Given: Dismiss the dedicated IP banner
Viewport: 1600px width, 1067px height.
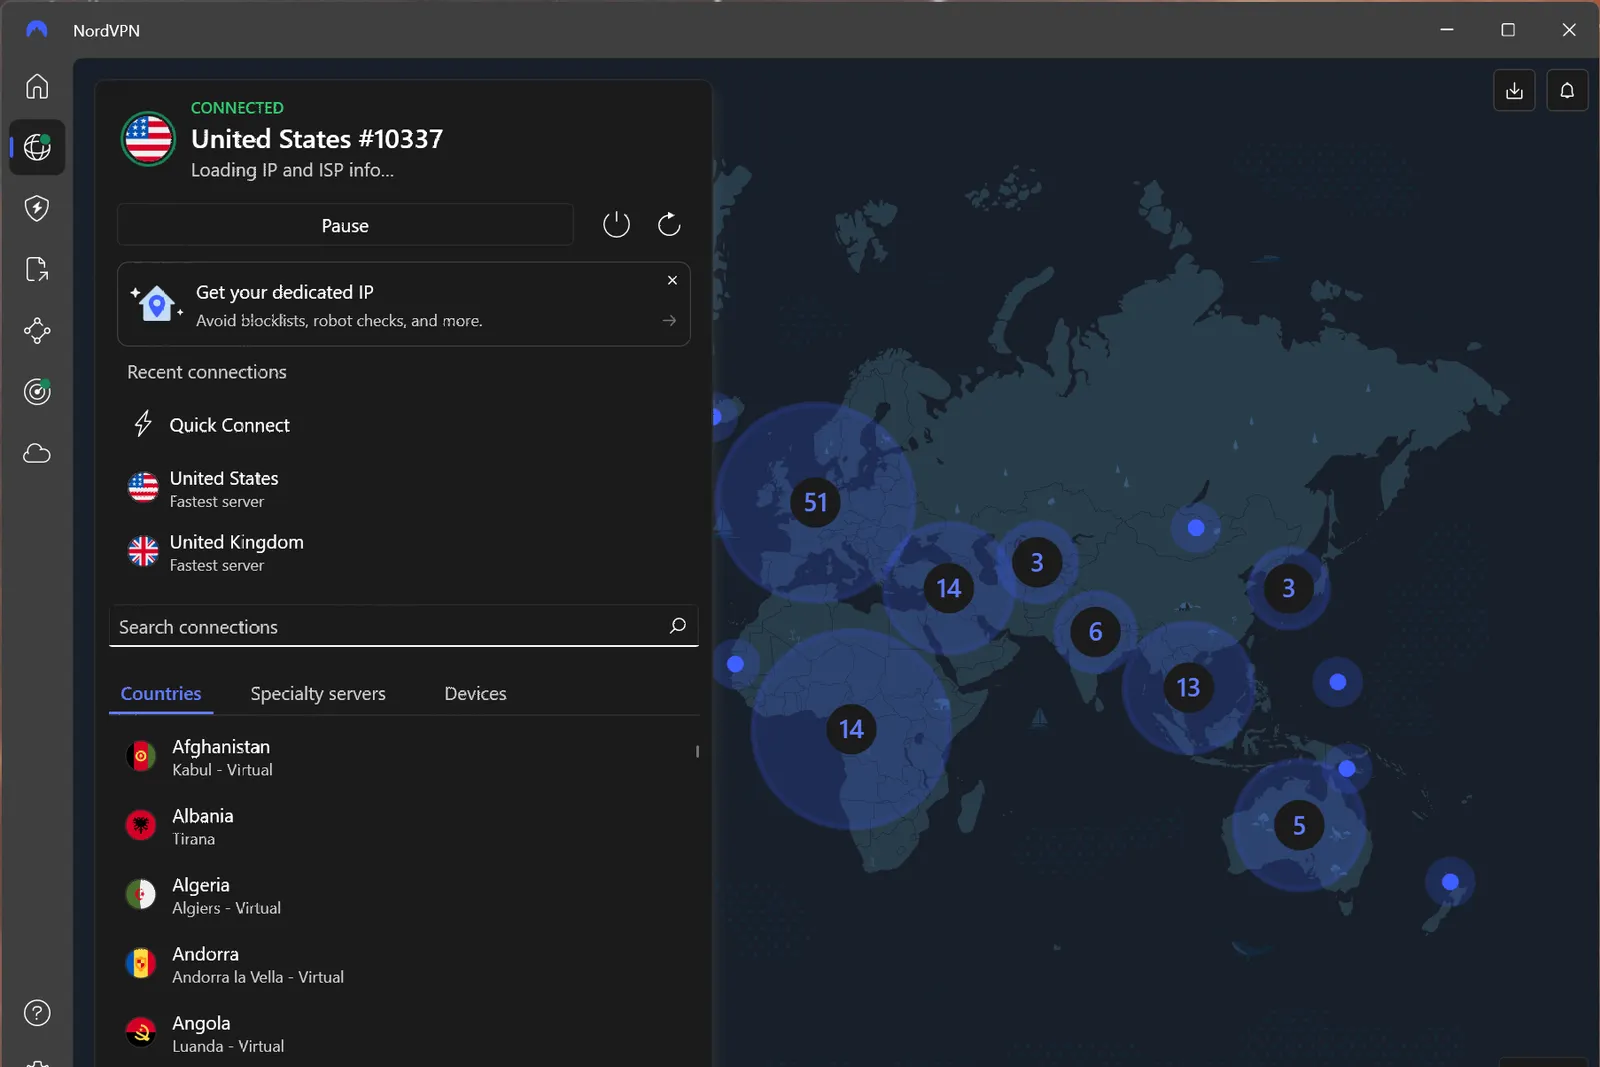Looking at the screenshot, I should click(x=672, y=280).
